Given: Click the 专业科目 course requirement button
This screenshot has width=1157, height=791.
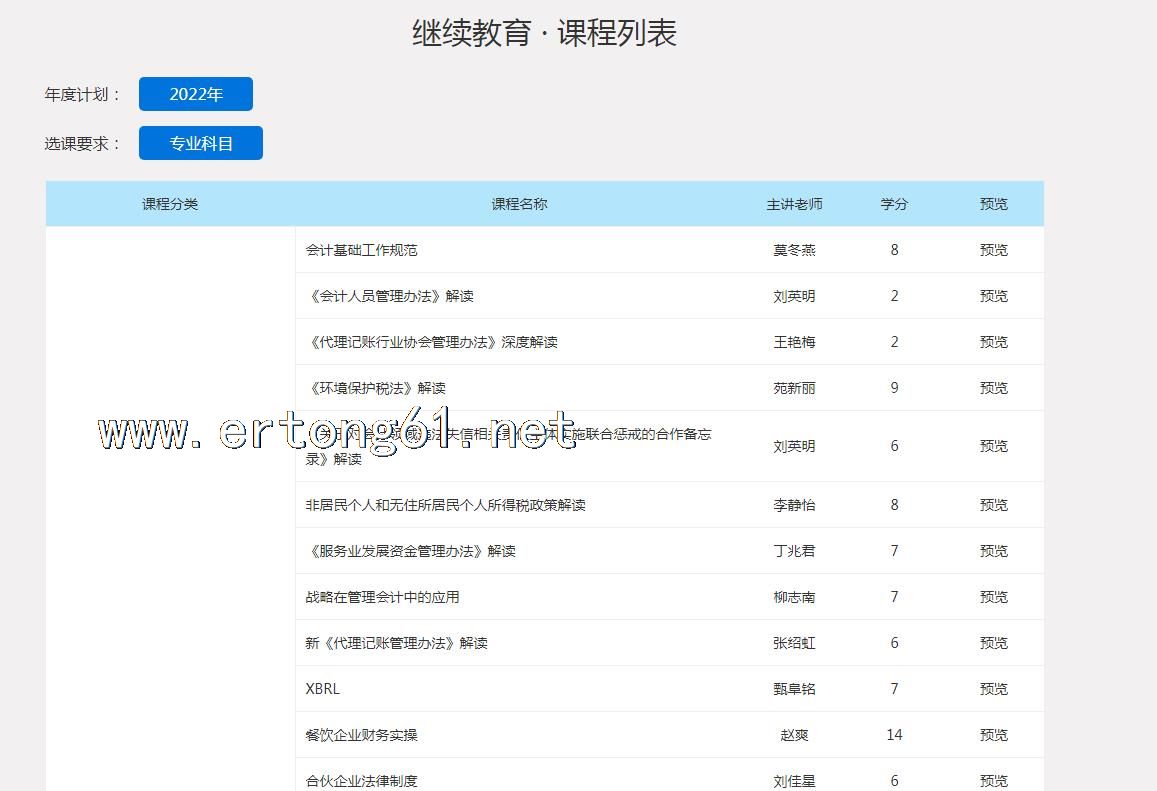Looking at the screenshot, I should tap(200, 143).
